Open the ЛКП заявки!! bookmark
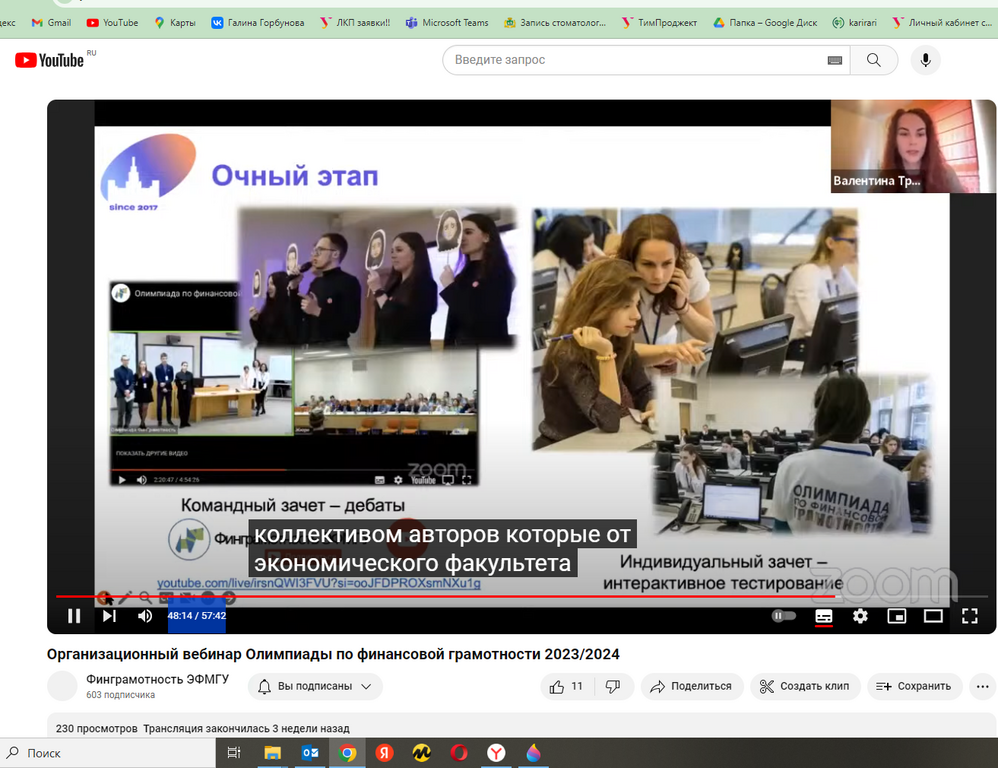998x768 pixels. click(355, 23)
